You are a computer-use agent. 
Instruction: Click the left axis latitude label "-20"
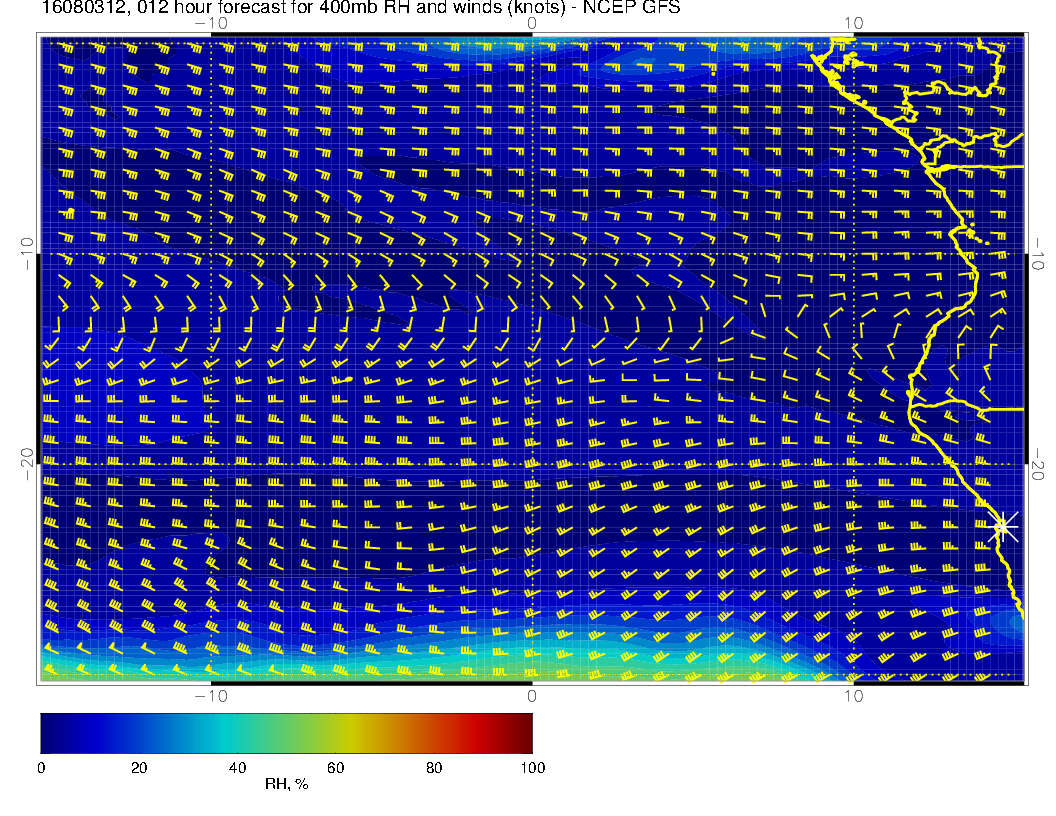tap(27, 464)
